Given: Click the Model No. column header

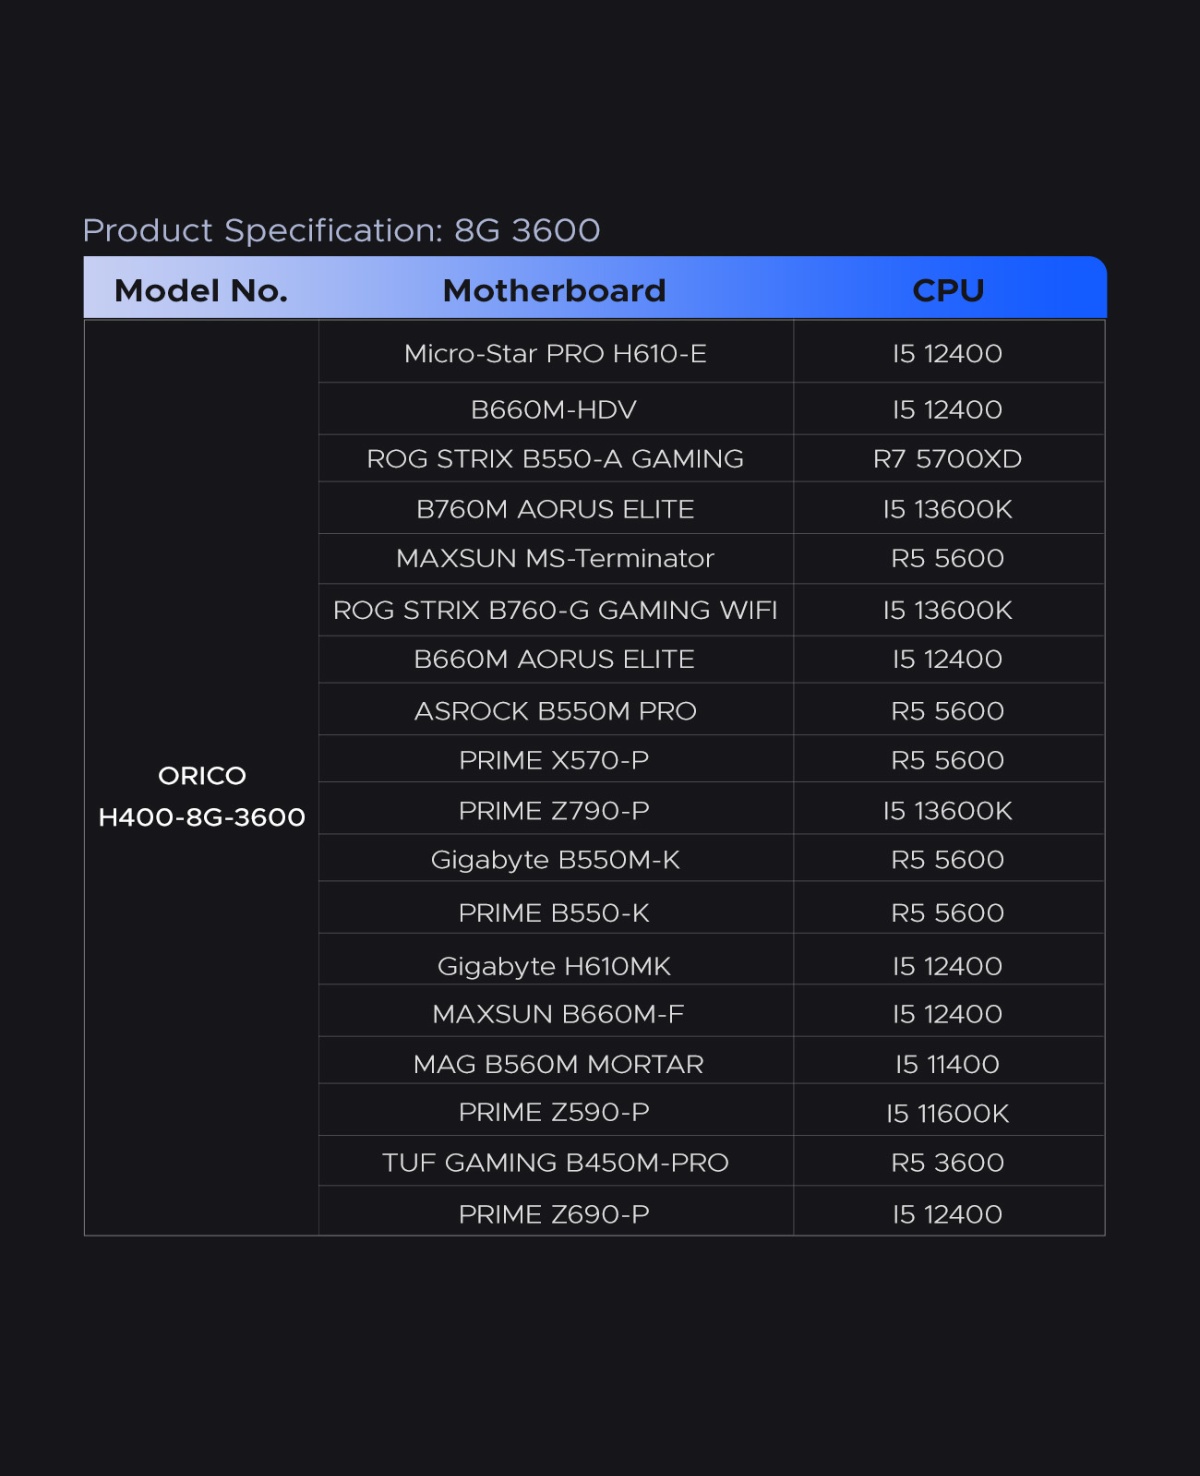Looking at the screenshot, I should pyautogui.click(x=201, y=291).
